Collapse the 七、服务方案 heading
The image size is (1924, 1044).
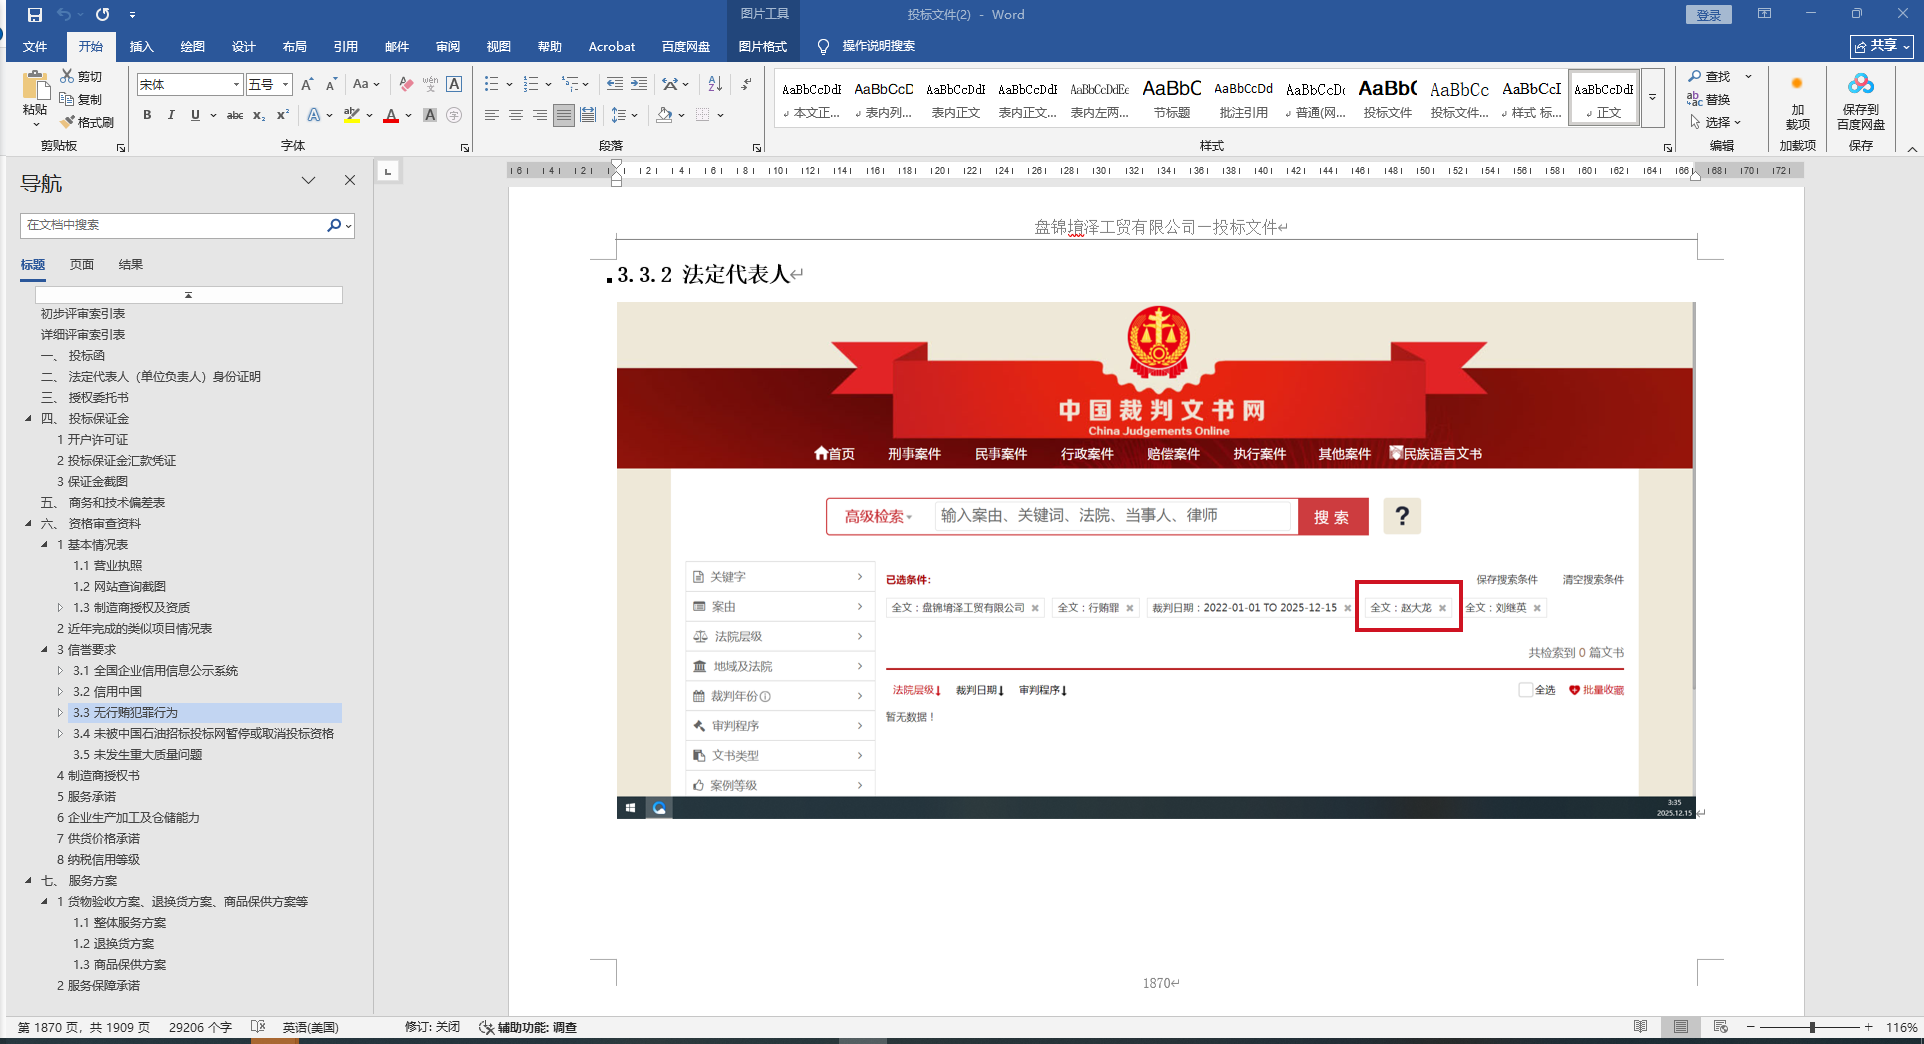pos(28,881)
